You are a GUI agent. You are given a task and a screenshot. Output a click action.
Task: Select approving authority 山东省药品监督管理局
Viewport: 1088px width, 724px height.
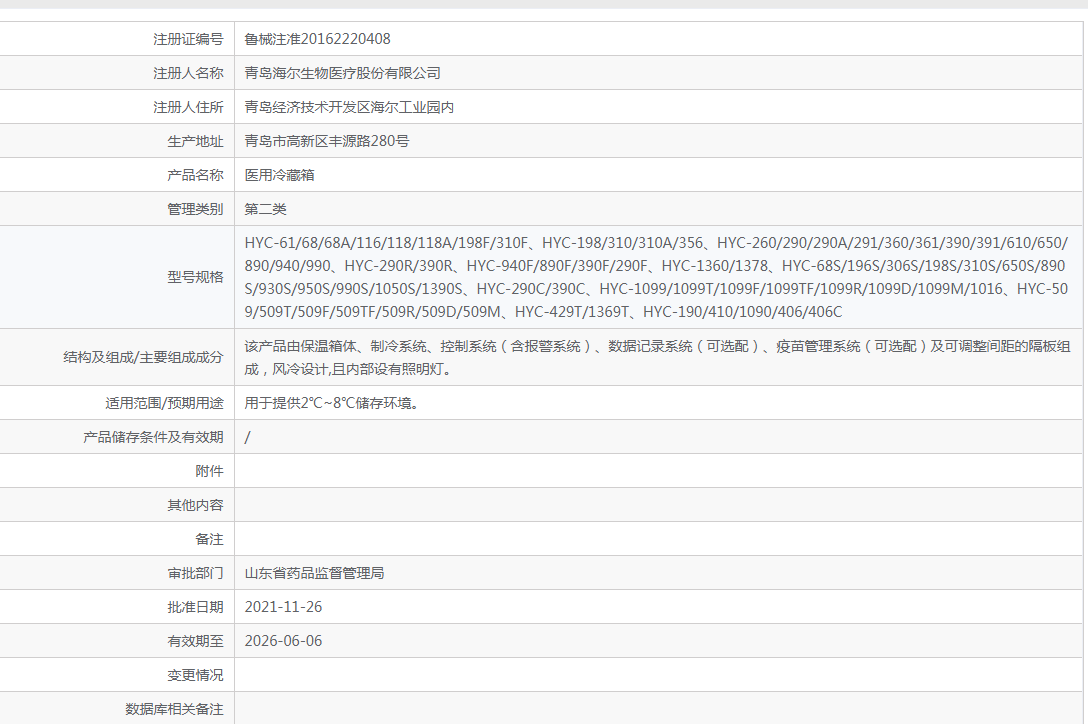[x=314, y=573]
